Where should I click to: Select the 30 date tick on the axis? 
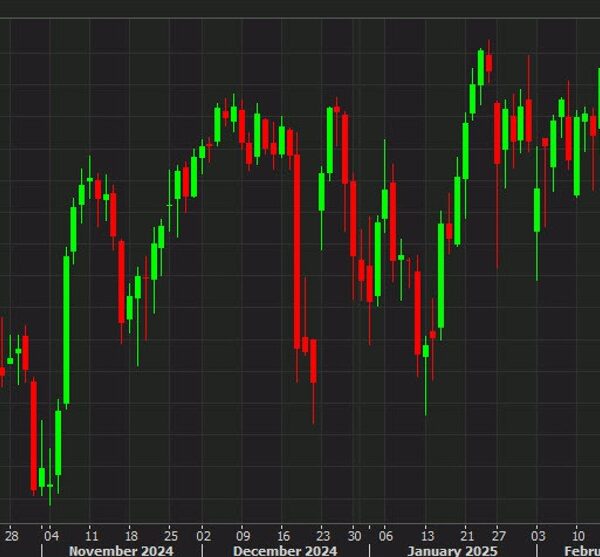(x=354, y=534)
